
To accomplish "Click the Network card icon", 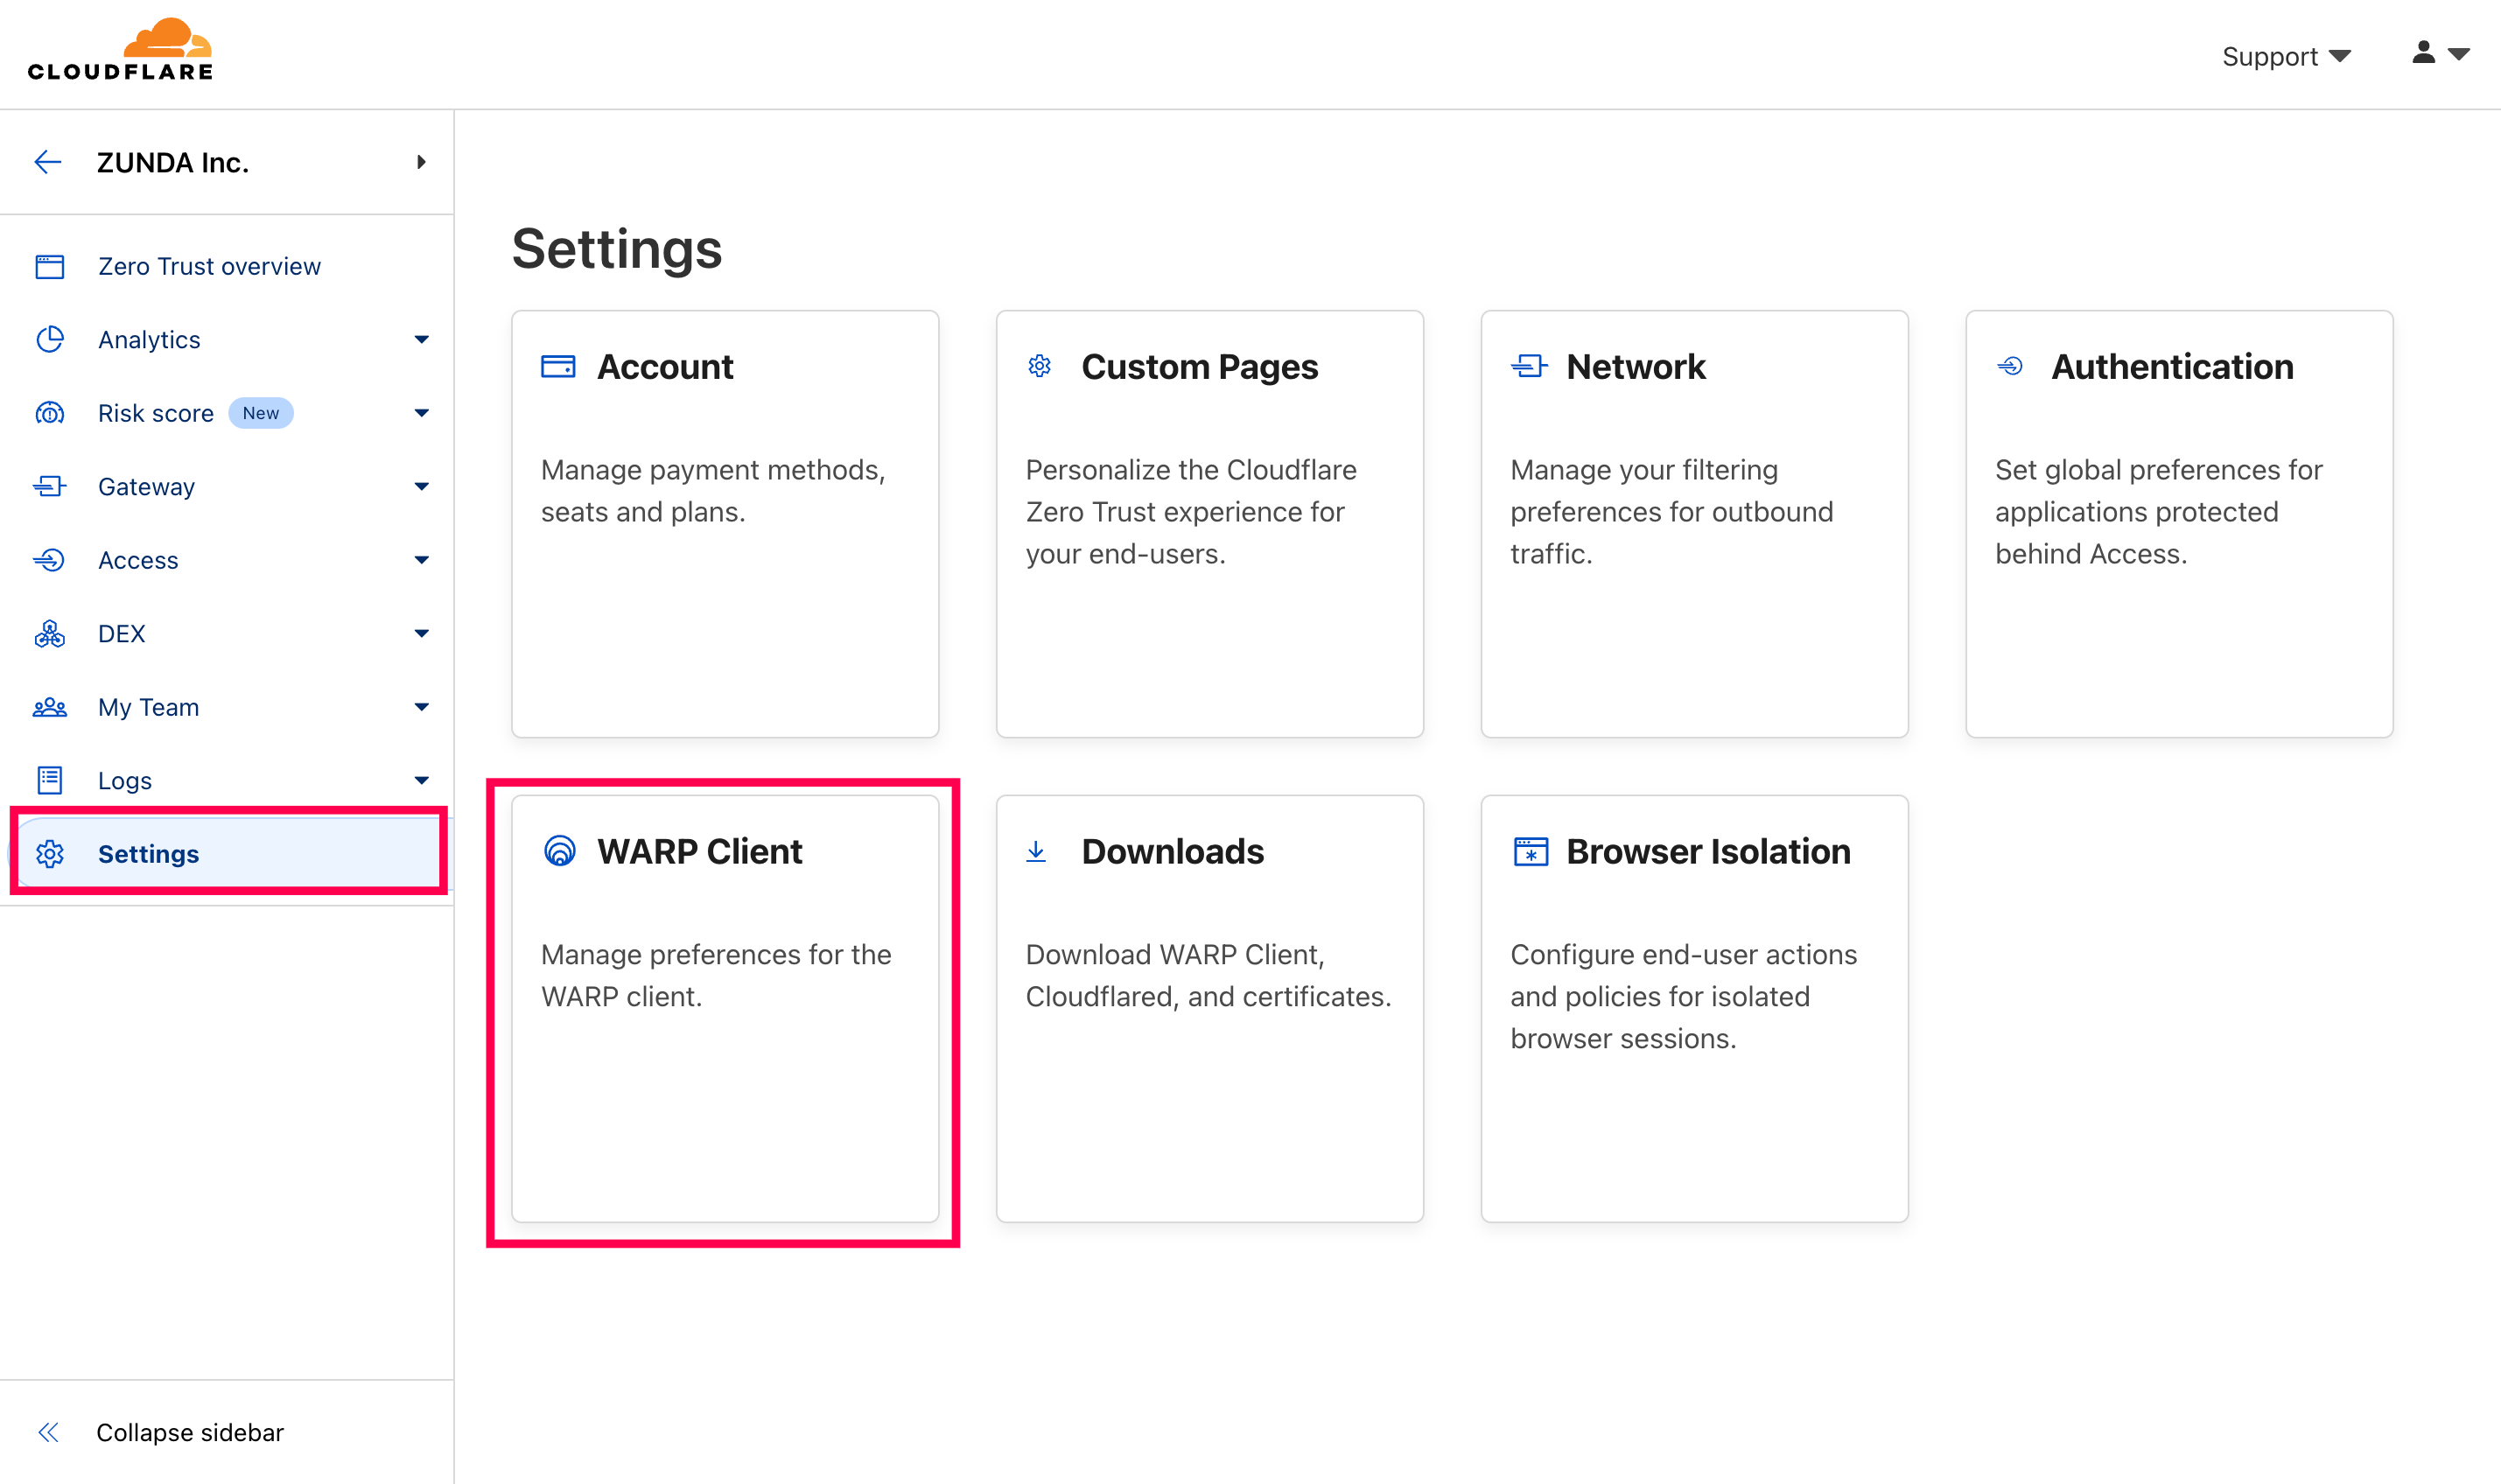I will [x=1529, y=367].
